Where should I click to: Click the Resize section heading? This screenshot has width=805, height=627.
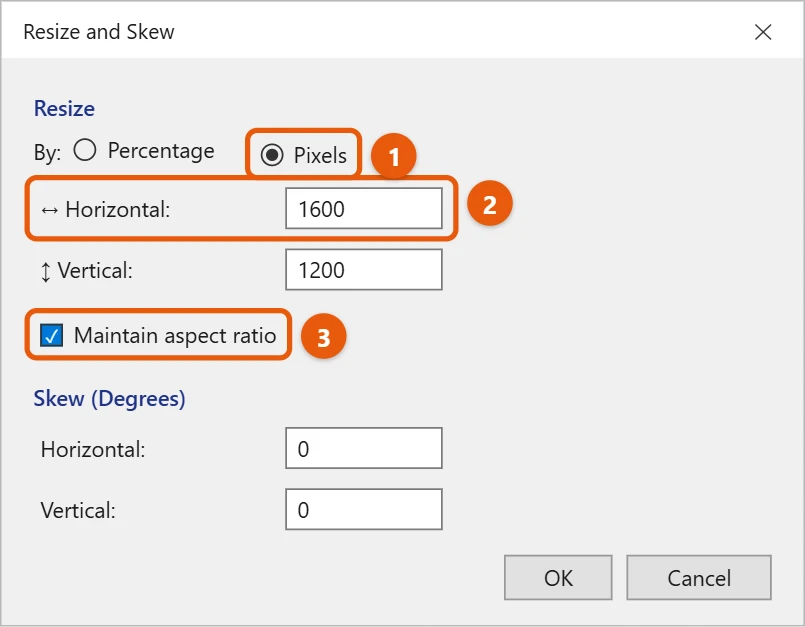coord(64,108)
